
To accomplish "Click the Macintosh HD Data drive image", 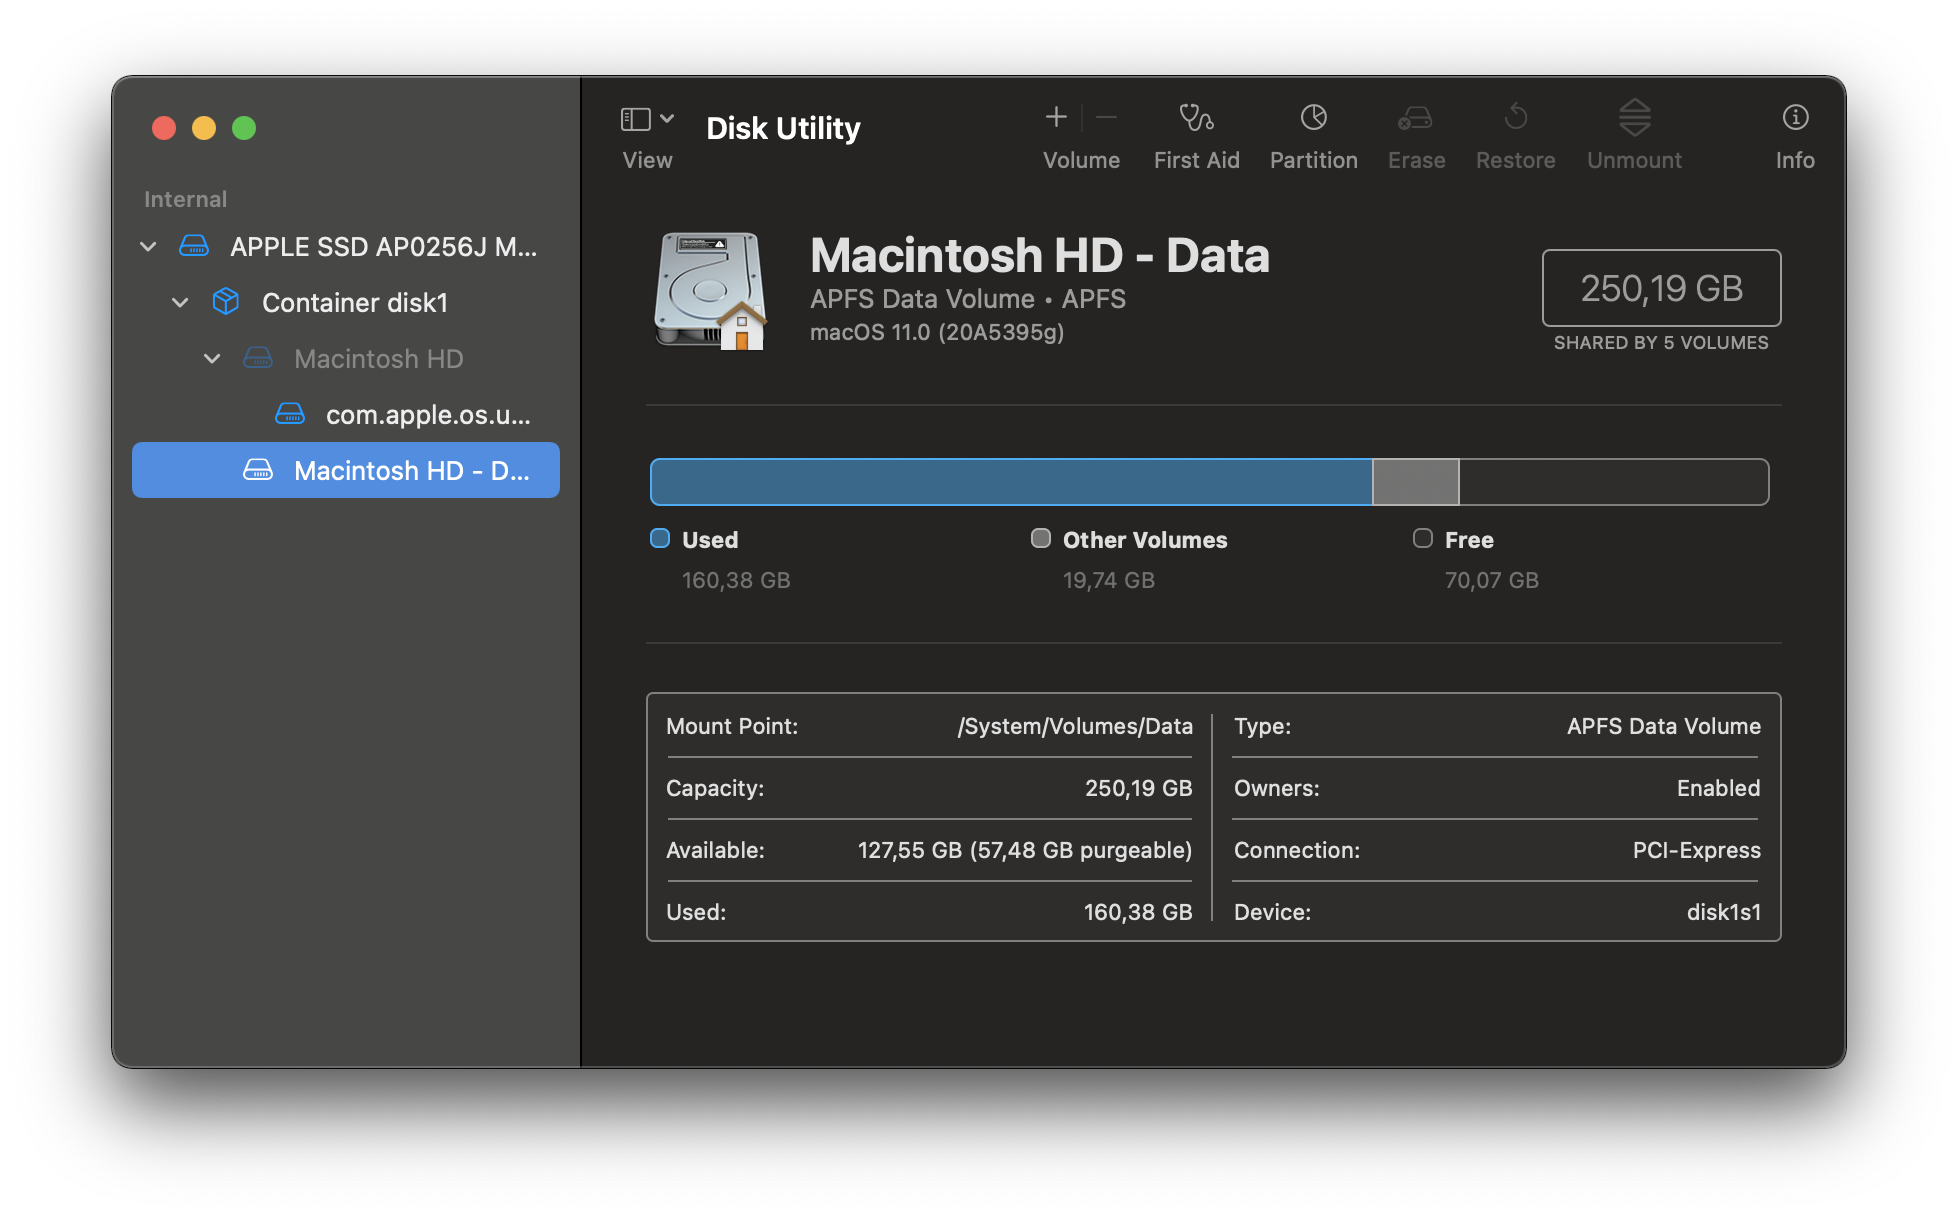I will coord(710,291).
